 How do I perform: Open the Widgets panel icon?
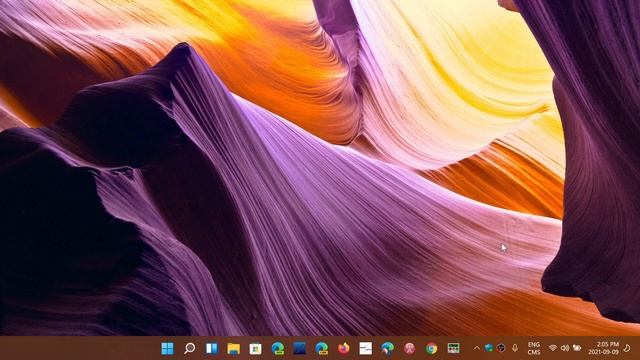(x=211, y=348)
